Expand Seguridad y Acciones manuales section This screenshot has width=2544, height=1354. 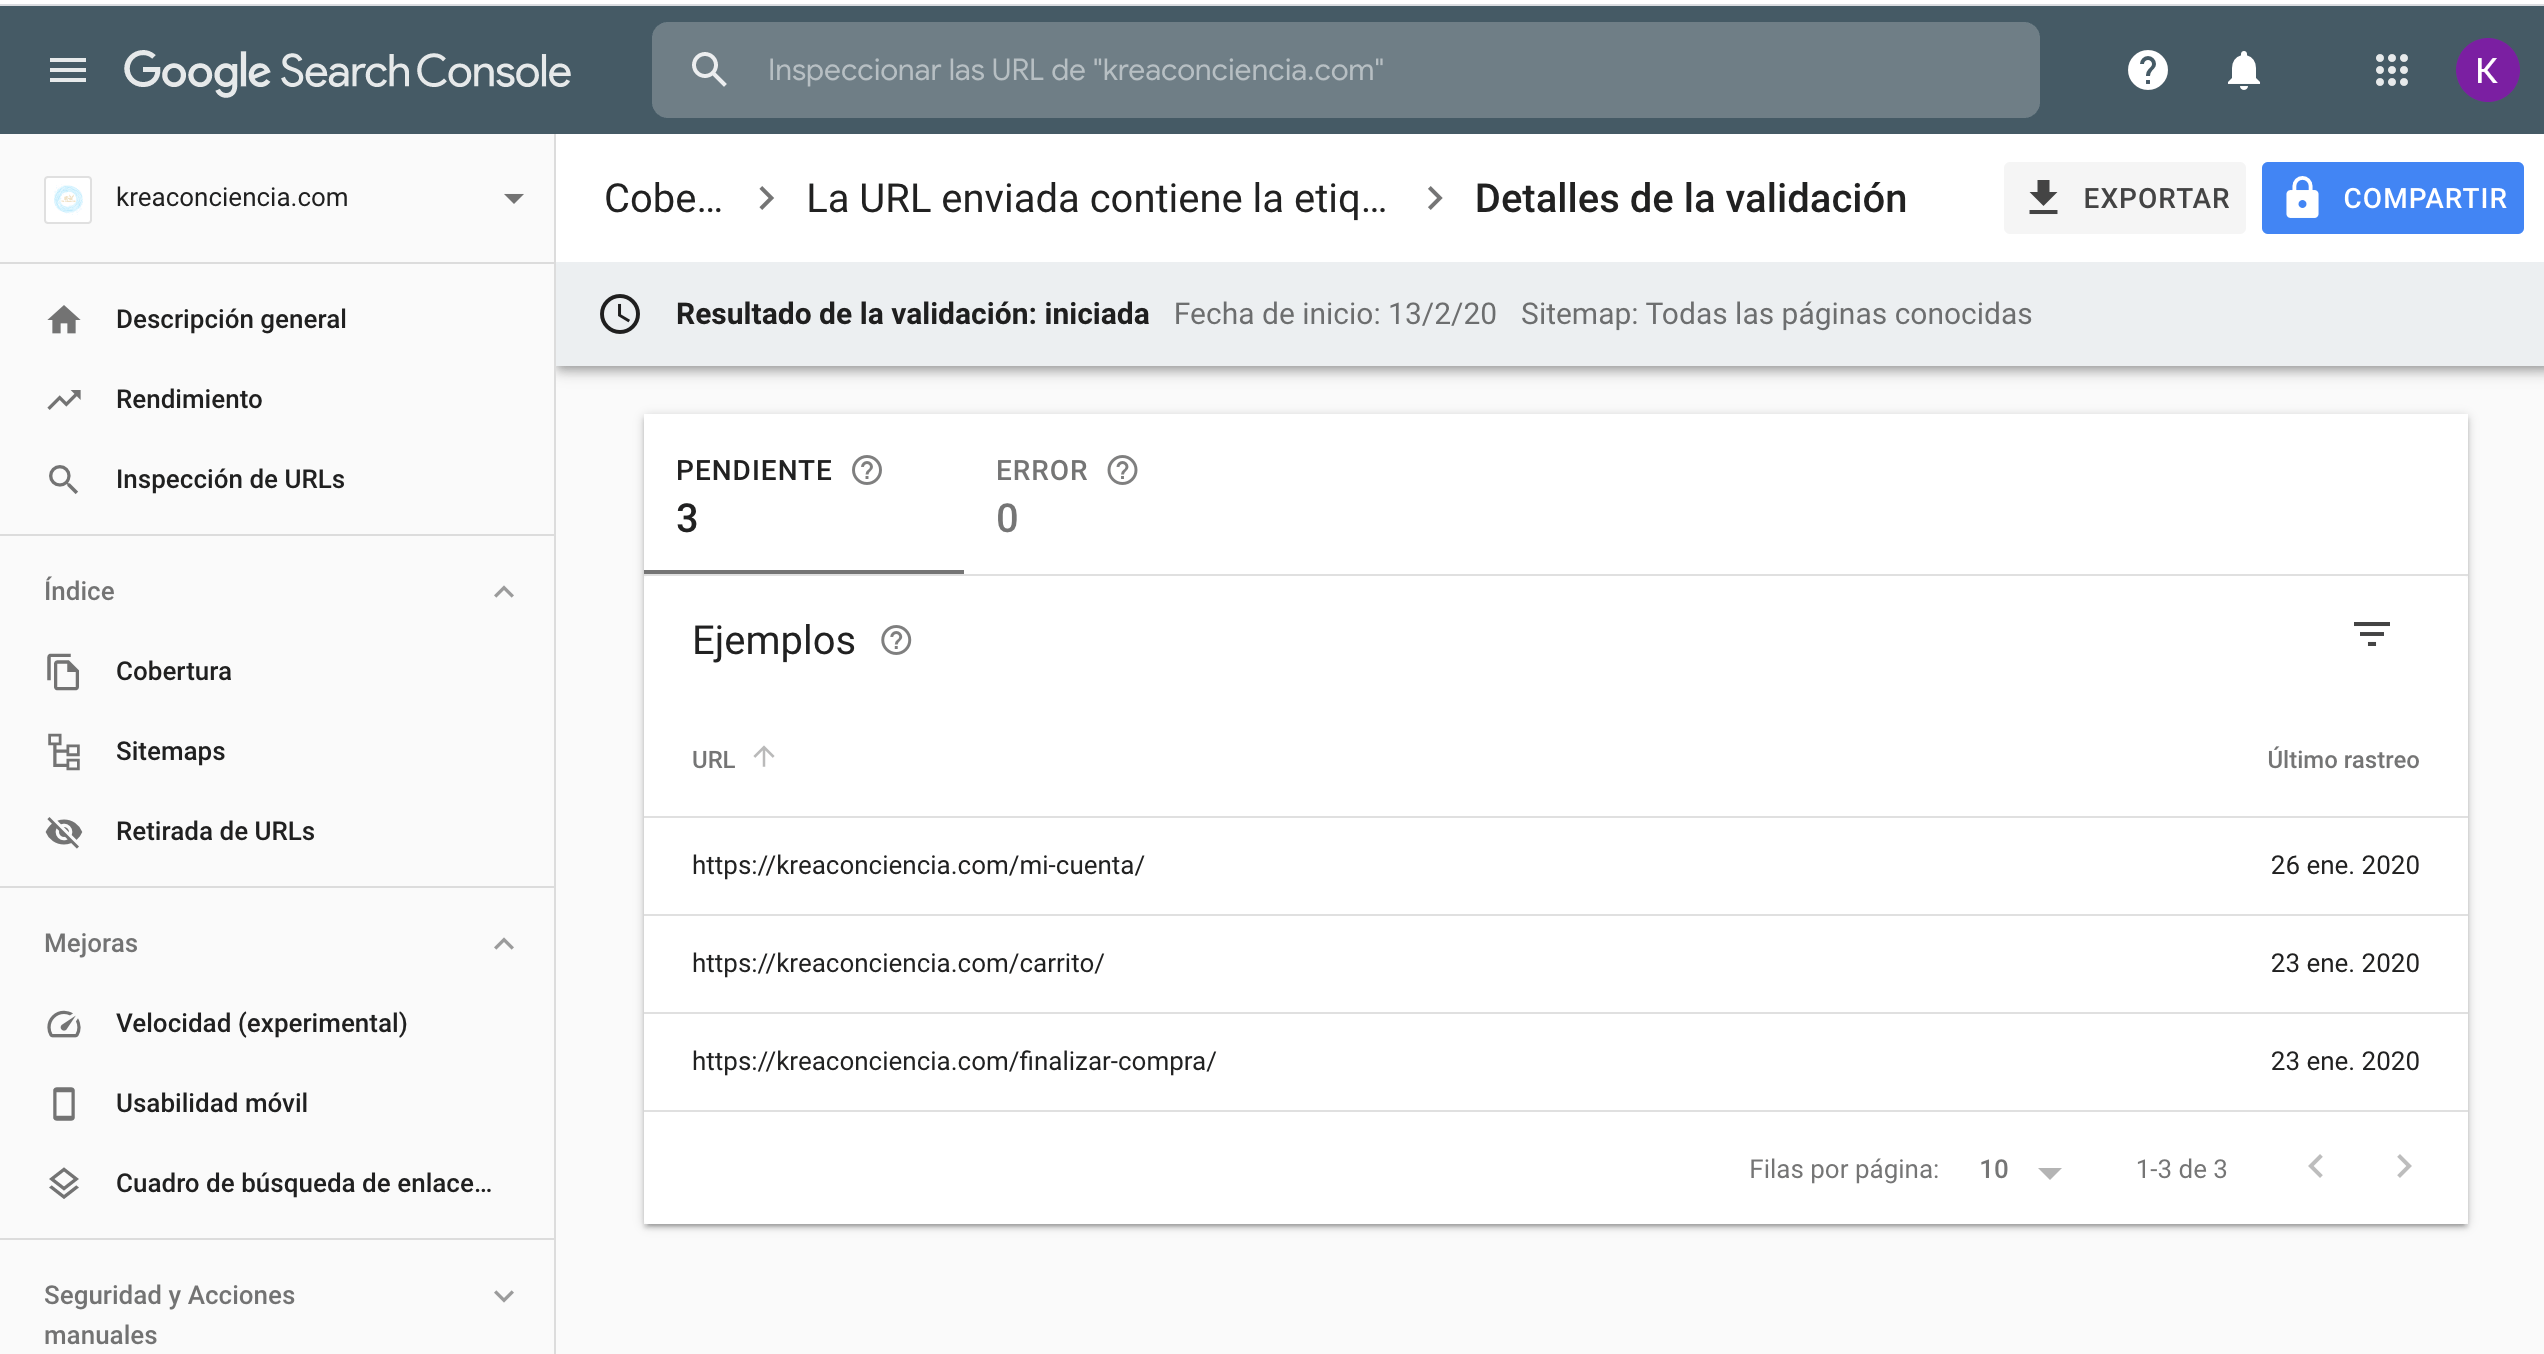pyautogui.click(x=504, y=1295)
